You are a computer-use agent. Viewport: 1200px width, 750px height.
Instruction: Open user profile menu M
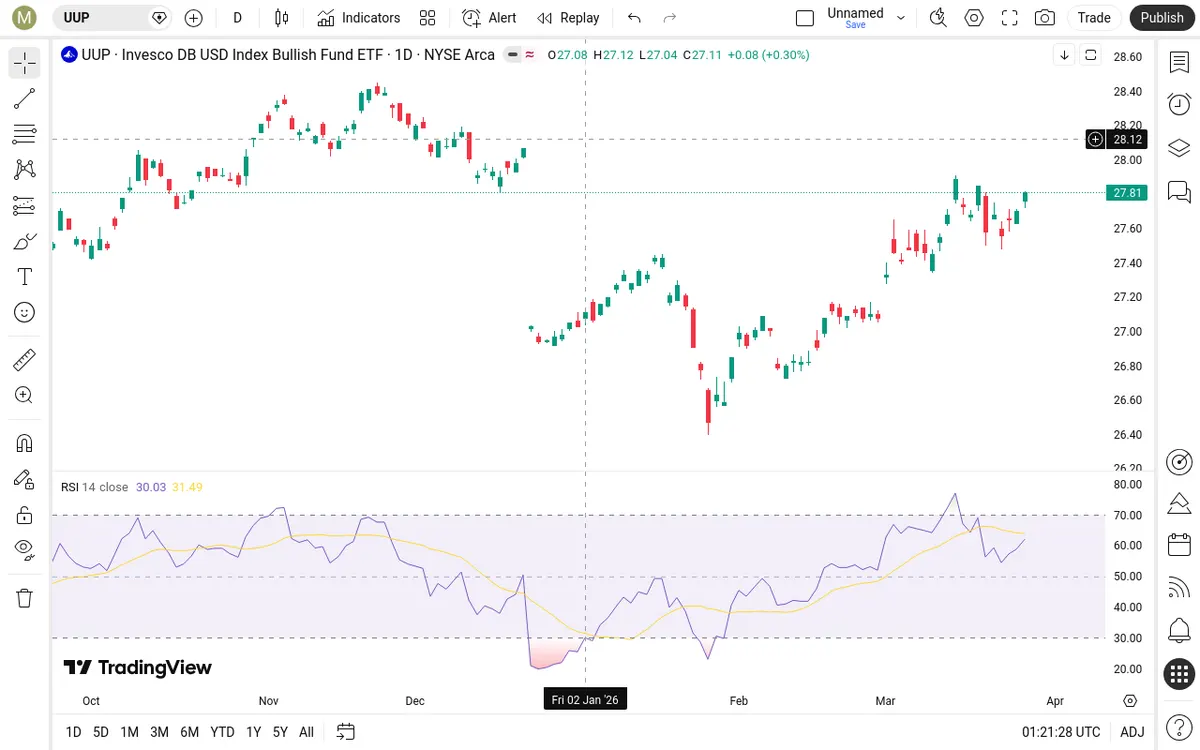click(25, 18)
